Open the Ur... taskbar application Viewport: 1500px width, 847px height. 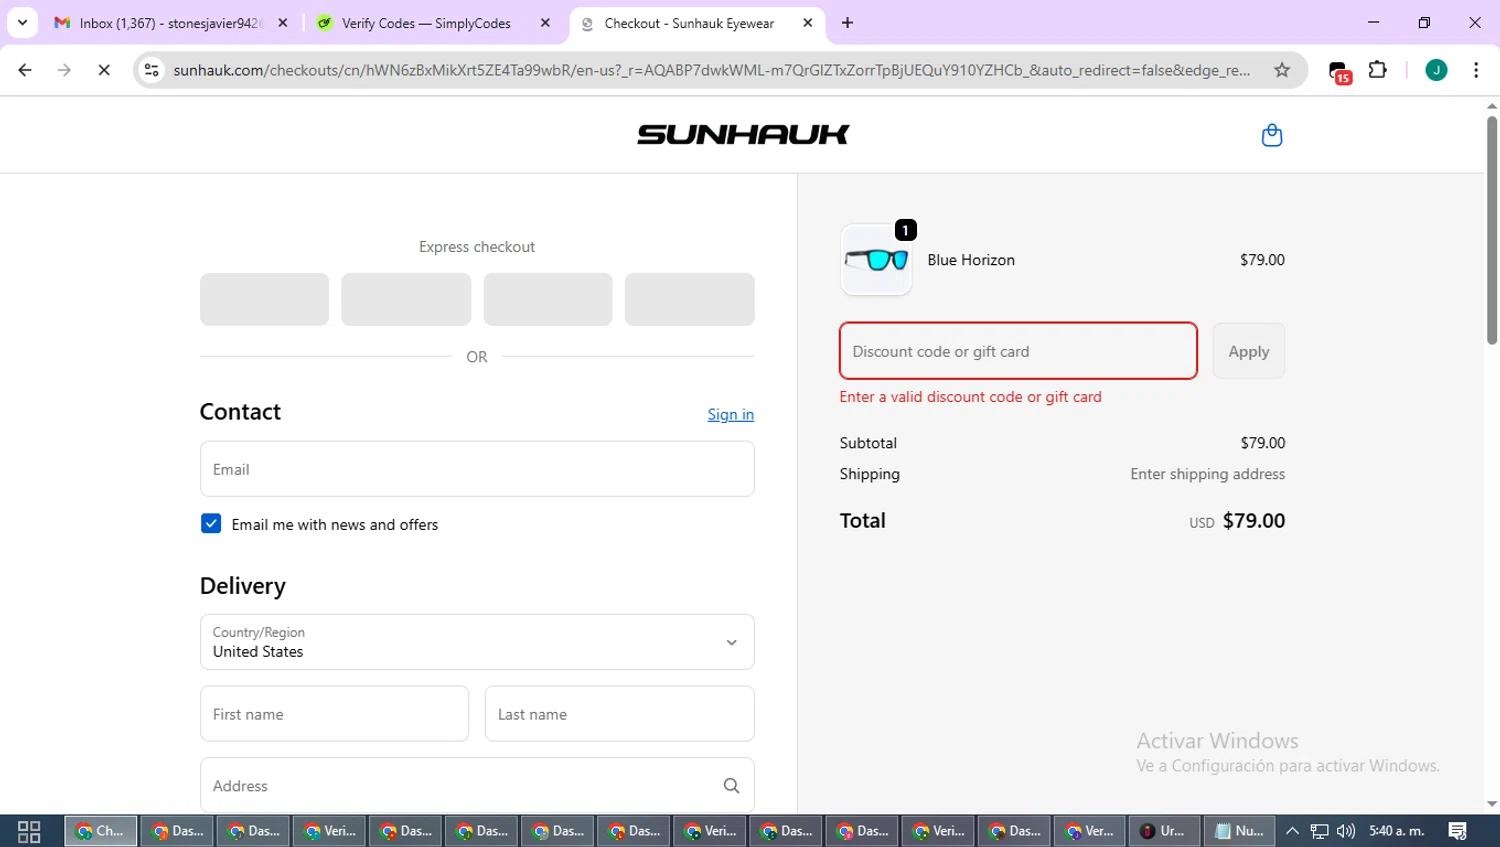click(1163, 831)
